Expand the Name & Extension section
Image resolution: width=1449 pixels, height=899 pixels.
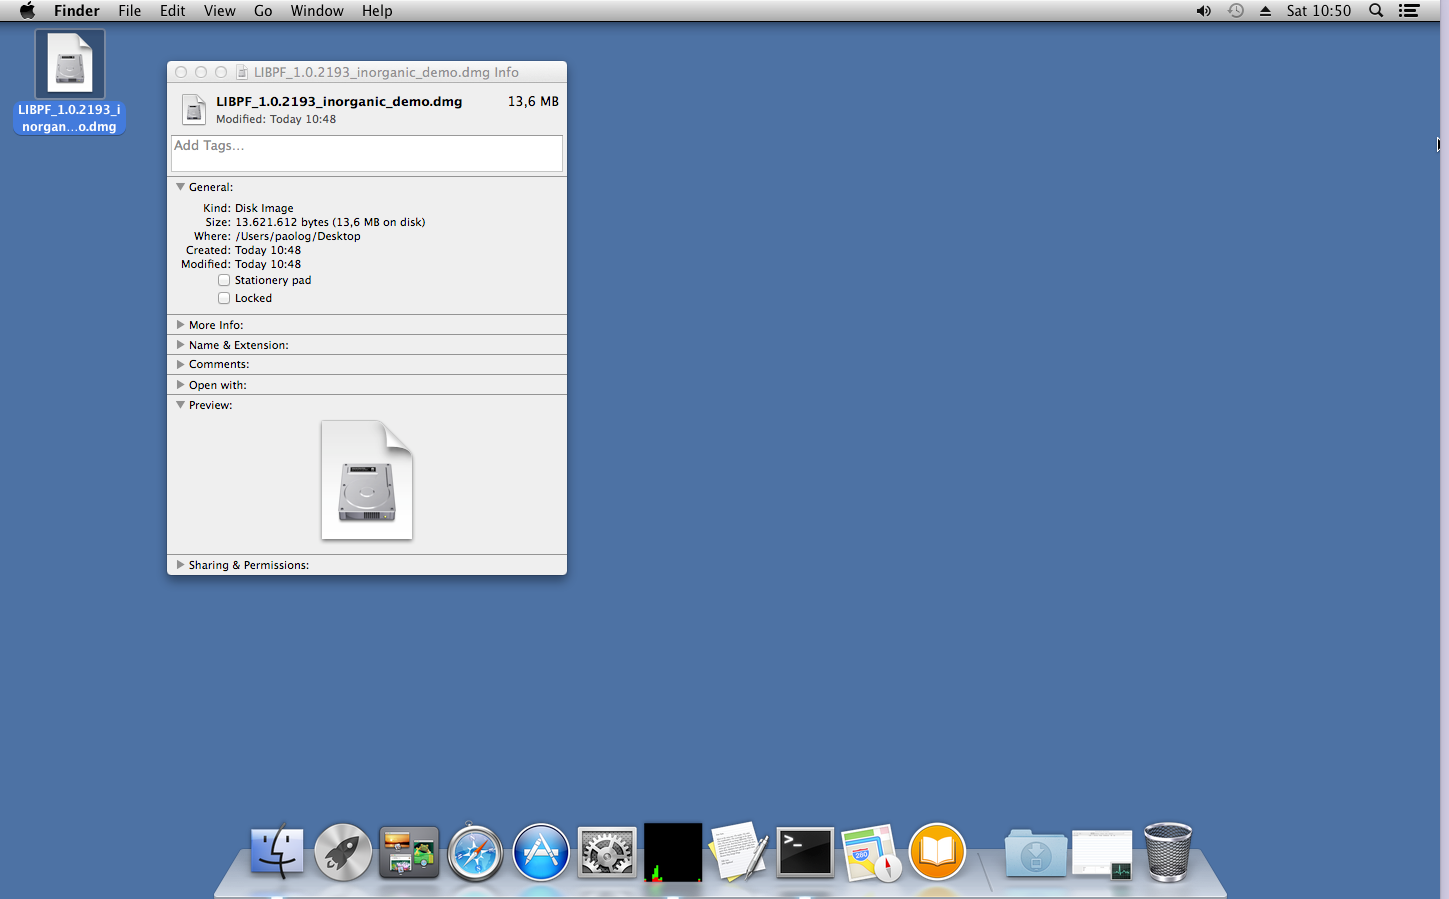pyautogui.click(x=181, y=345)
